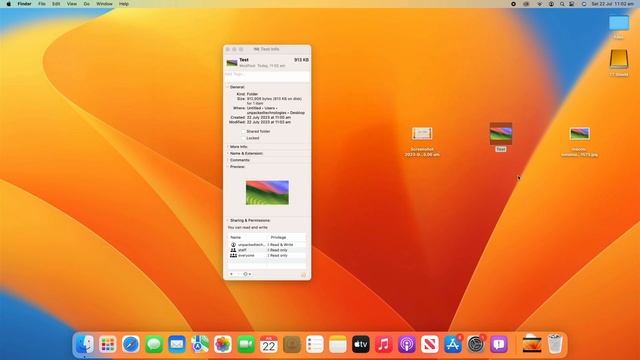Image resolution: width=640 pixels, height=360 pixels.
Task: Click the date and time in the menu bar
Action: (613, 4)
